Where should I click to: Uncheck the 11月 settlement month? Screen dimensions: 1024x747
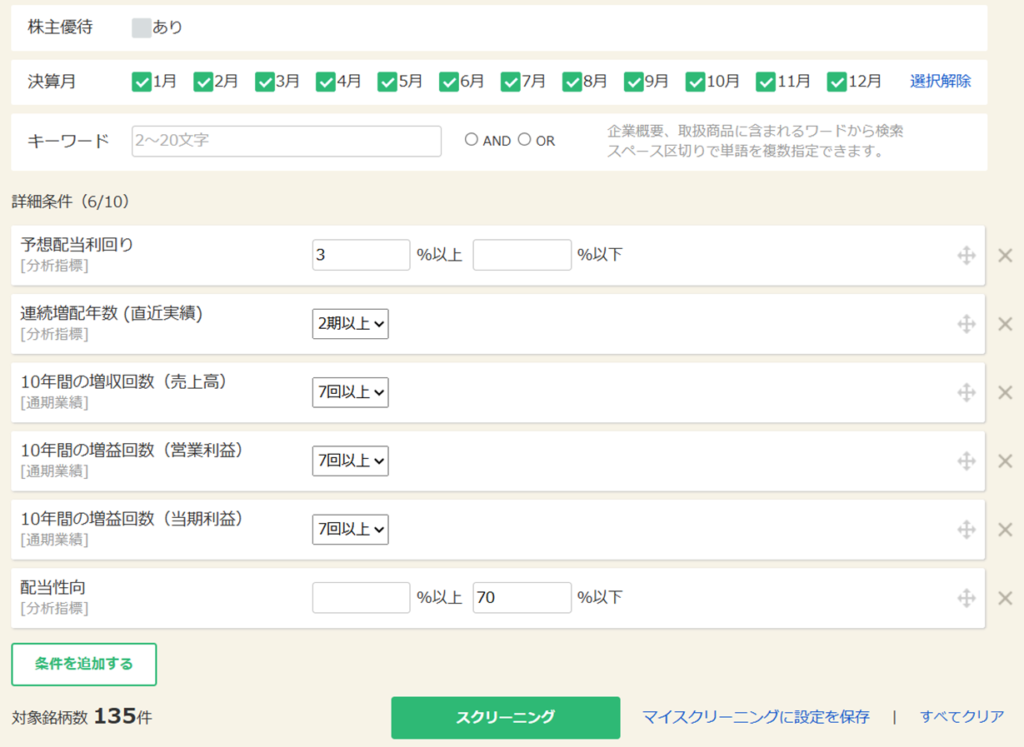point(765,82)
